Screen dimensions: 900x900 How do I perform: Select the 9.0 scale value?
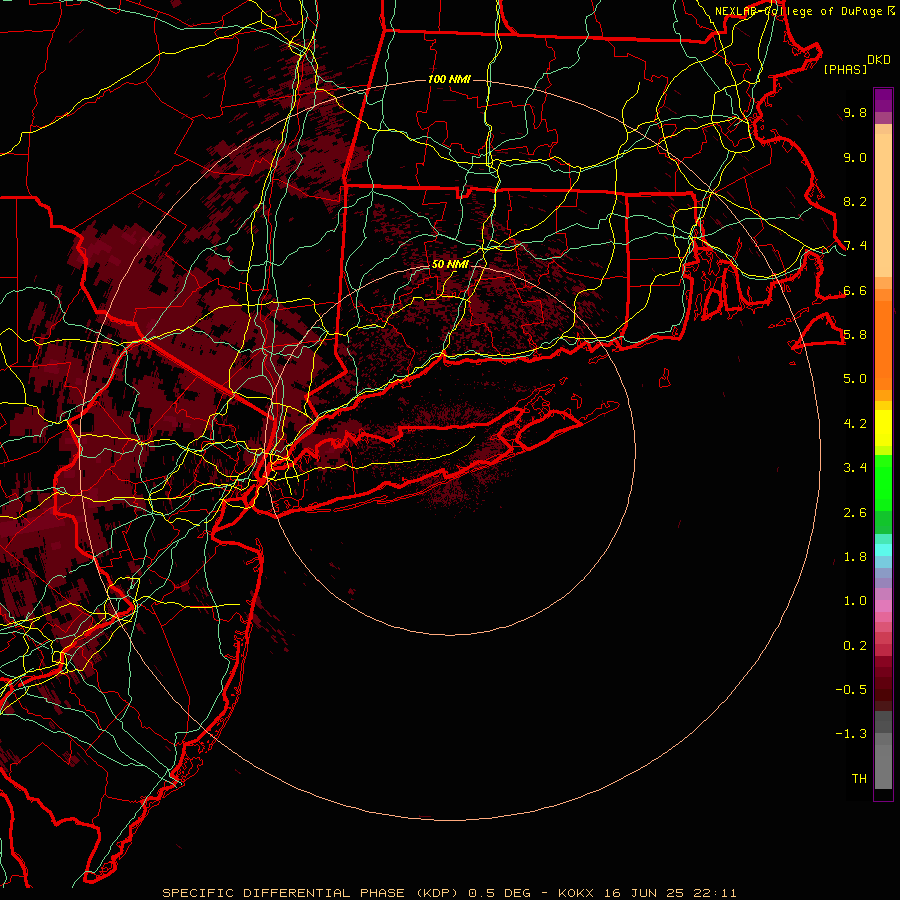pyautogui.click(x=855, y=157)
